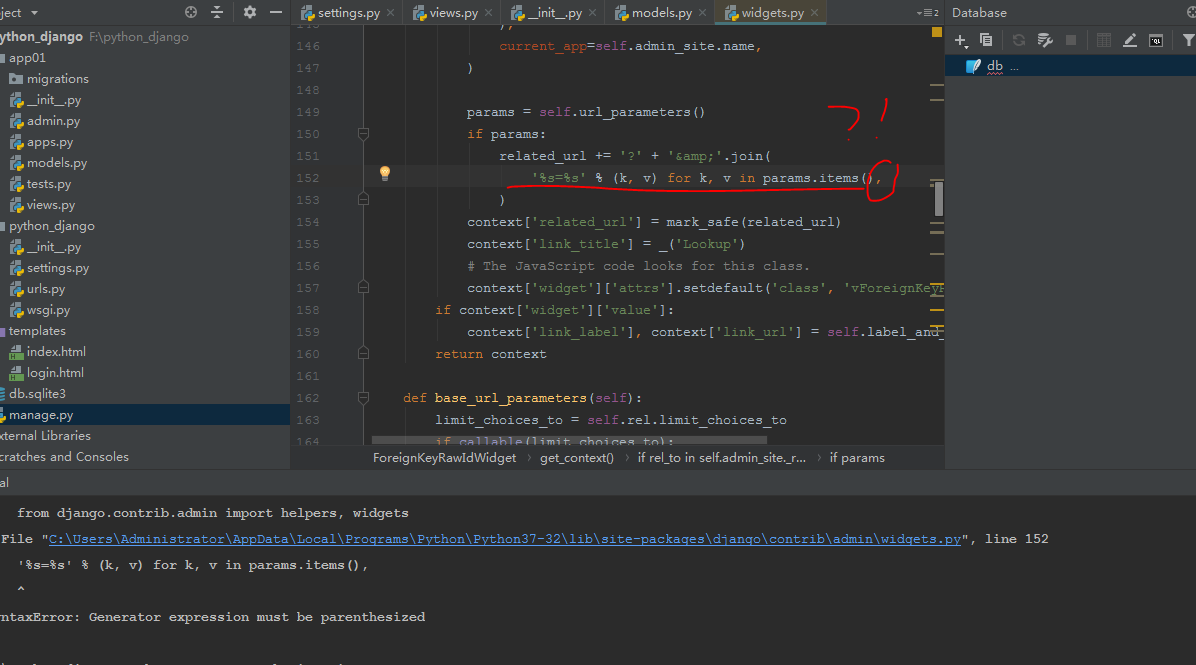Select the app01 folder
This screenshot has height=665, width=1196.
[x=27, y=58]
